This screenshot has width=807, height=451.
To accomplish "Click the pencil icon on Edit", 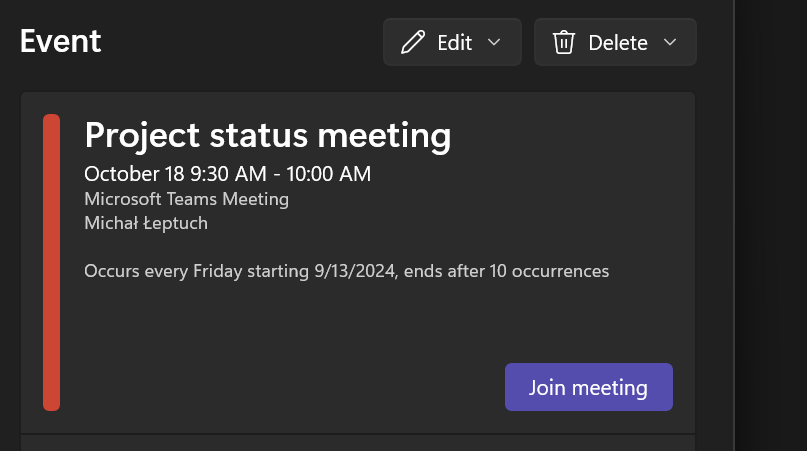I will click(413, 42).
